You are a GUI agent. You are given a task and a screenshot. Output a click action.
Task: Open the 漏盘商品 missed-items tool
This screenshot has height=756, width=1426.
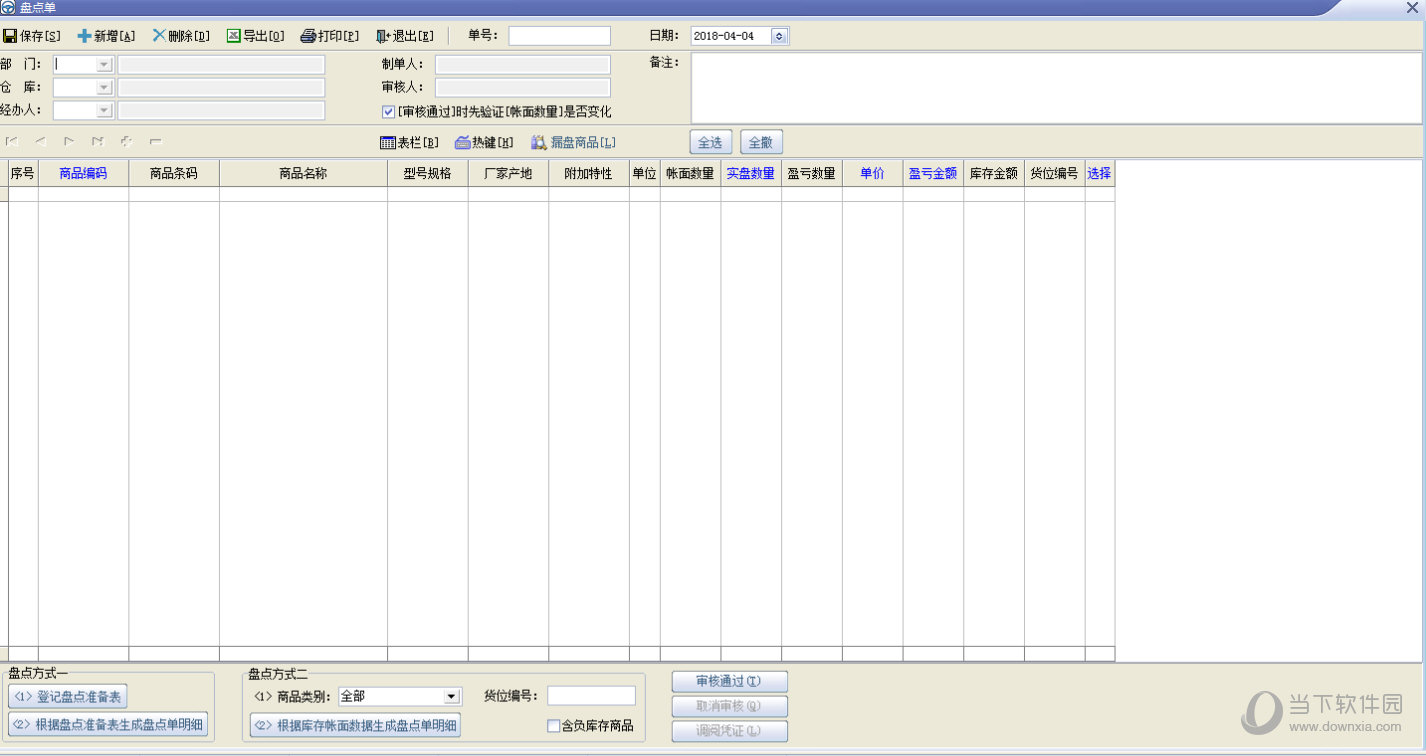(x=573, y=143)
